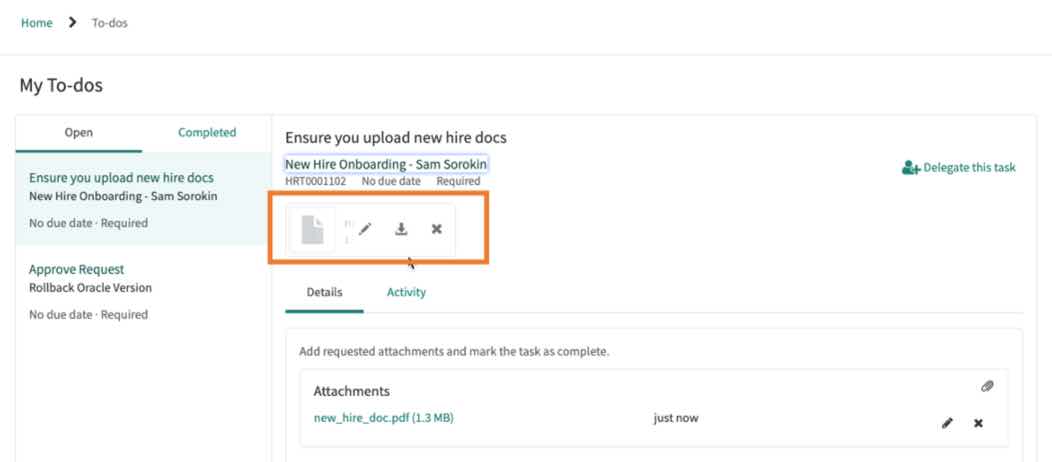This screenshot has width=1052, height=462.
Task: Click task number HRT0001102
Action: click(315, 181)
